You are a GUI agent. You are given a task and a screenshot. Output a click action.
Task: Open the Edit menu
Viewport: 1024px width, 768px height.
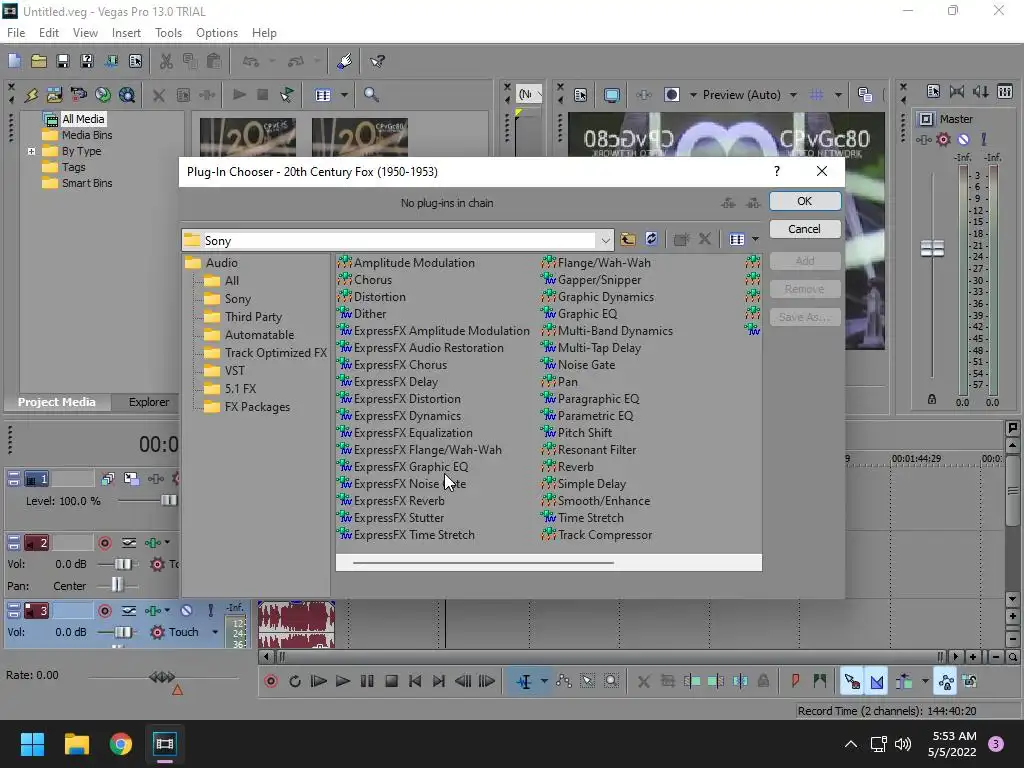(x=48, y=33)
